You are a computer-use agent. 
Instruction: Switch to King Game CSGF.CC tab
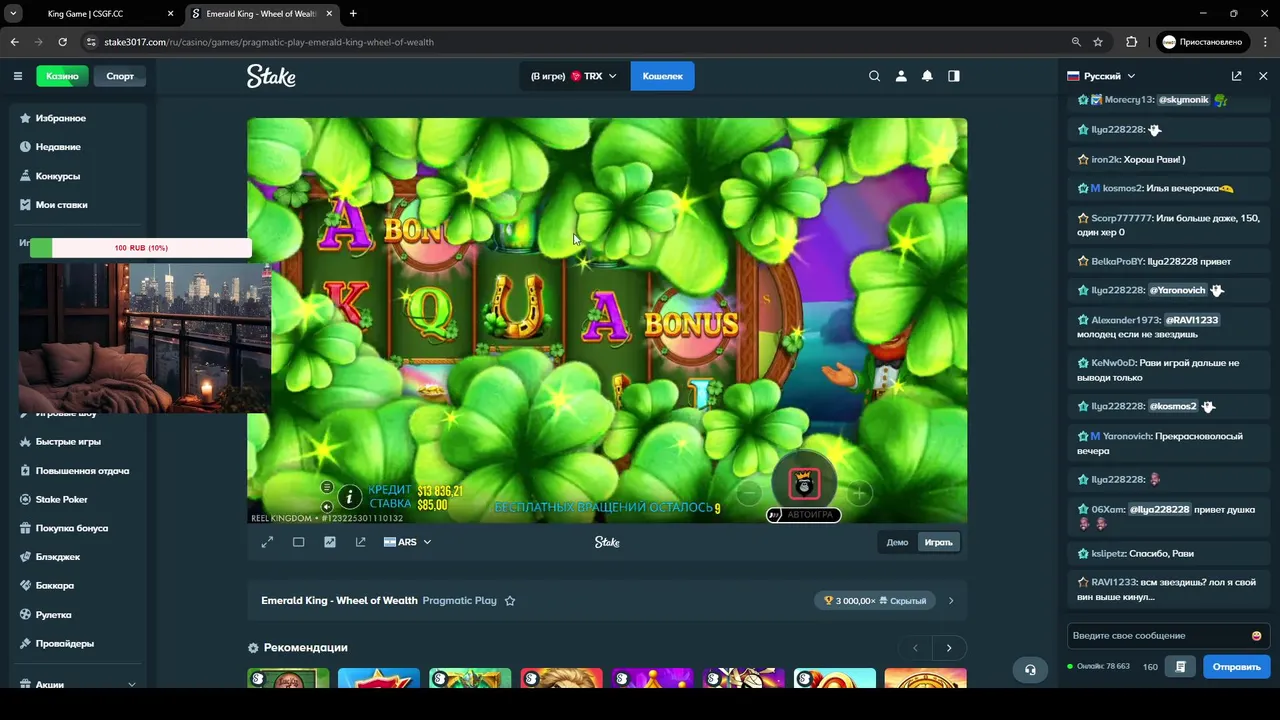pos(86,14)
